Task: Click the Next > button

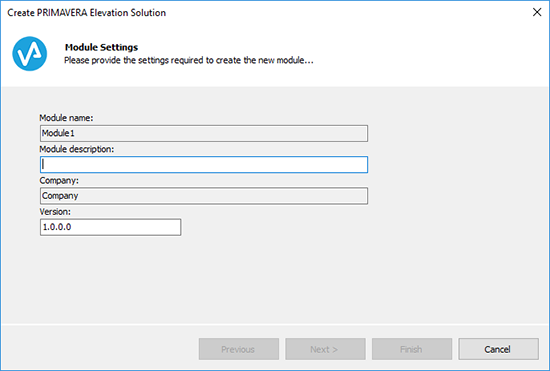Action: [x=325, y=349]
